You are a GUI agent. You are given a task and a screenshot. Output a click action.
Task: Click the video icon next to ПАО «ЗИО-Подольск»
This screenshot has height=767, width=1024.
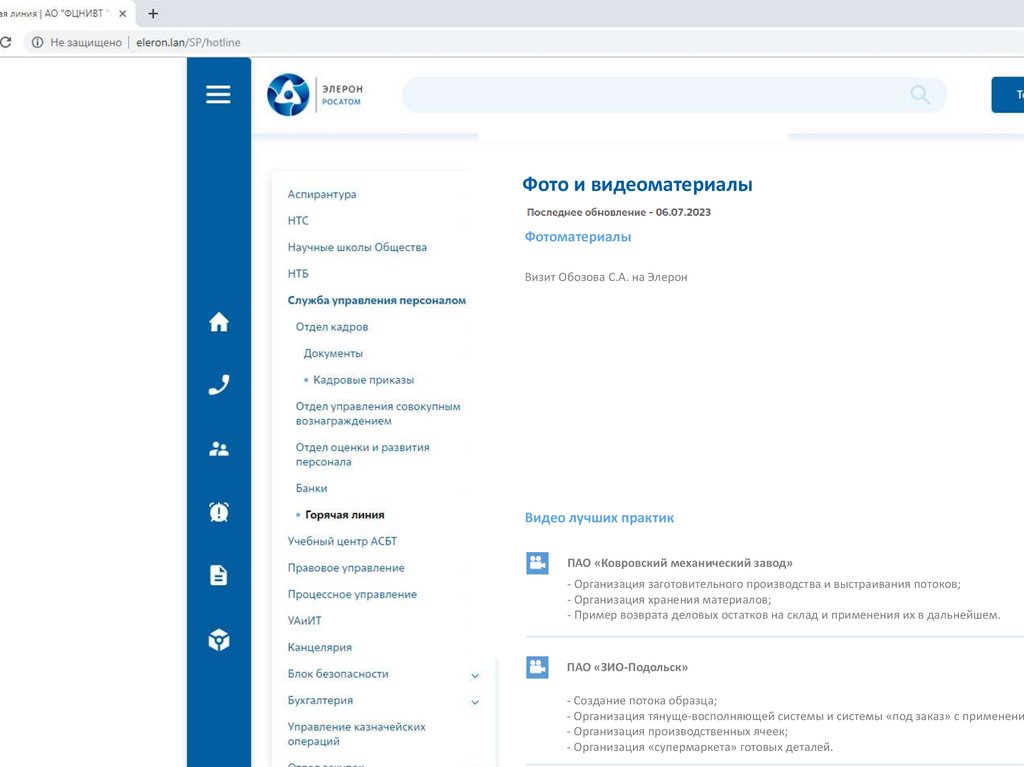click(x=537, y=666)
